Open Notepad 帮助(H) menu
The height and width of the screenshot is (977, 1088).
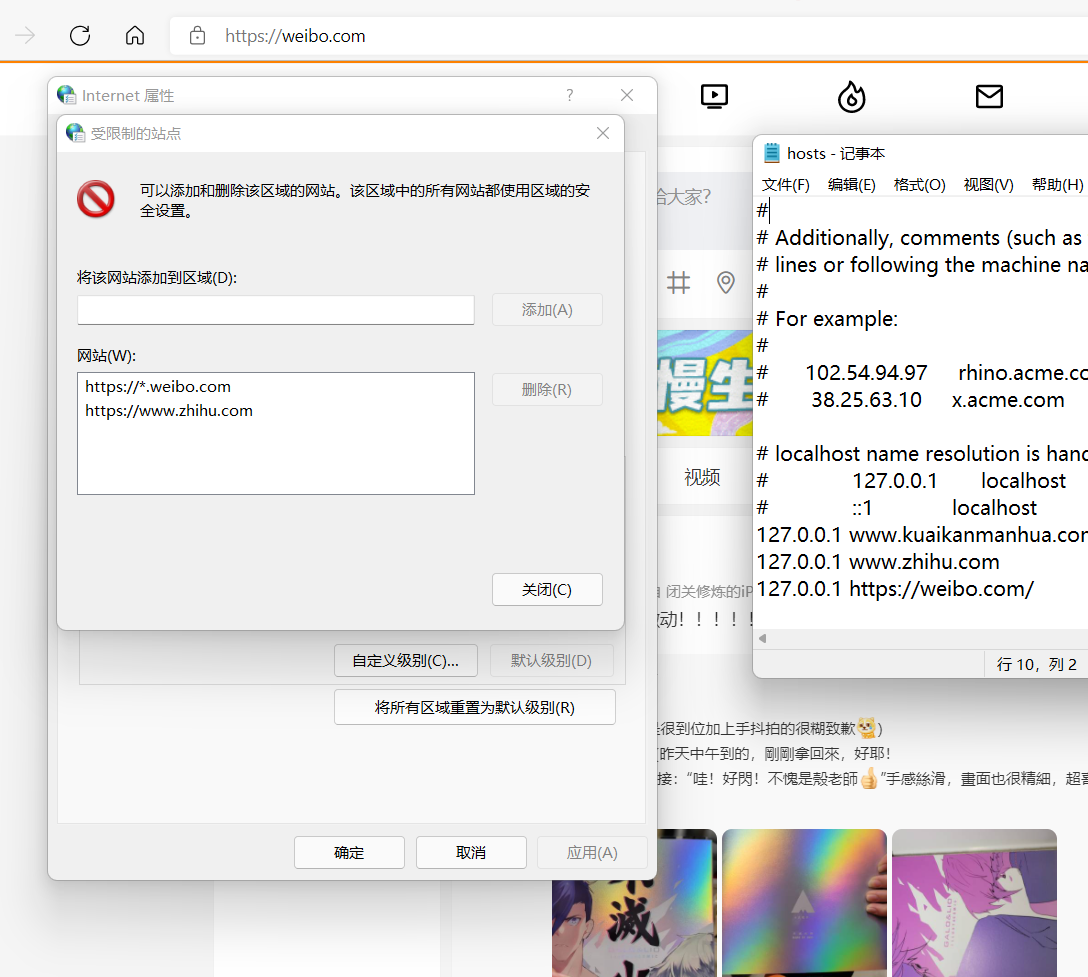pos(1057,185)
